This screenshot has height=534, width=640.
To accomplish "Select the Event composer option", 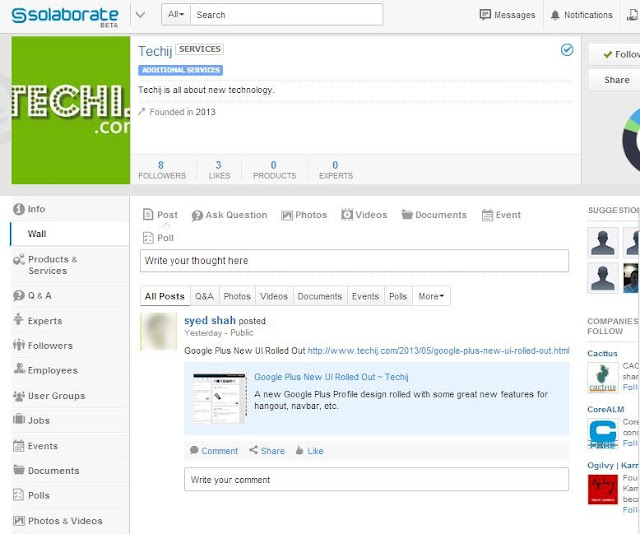I will tap(502, 215).
